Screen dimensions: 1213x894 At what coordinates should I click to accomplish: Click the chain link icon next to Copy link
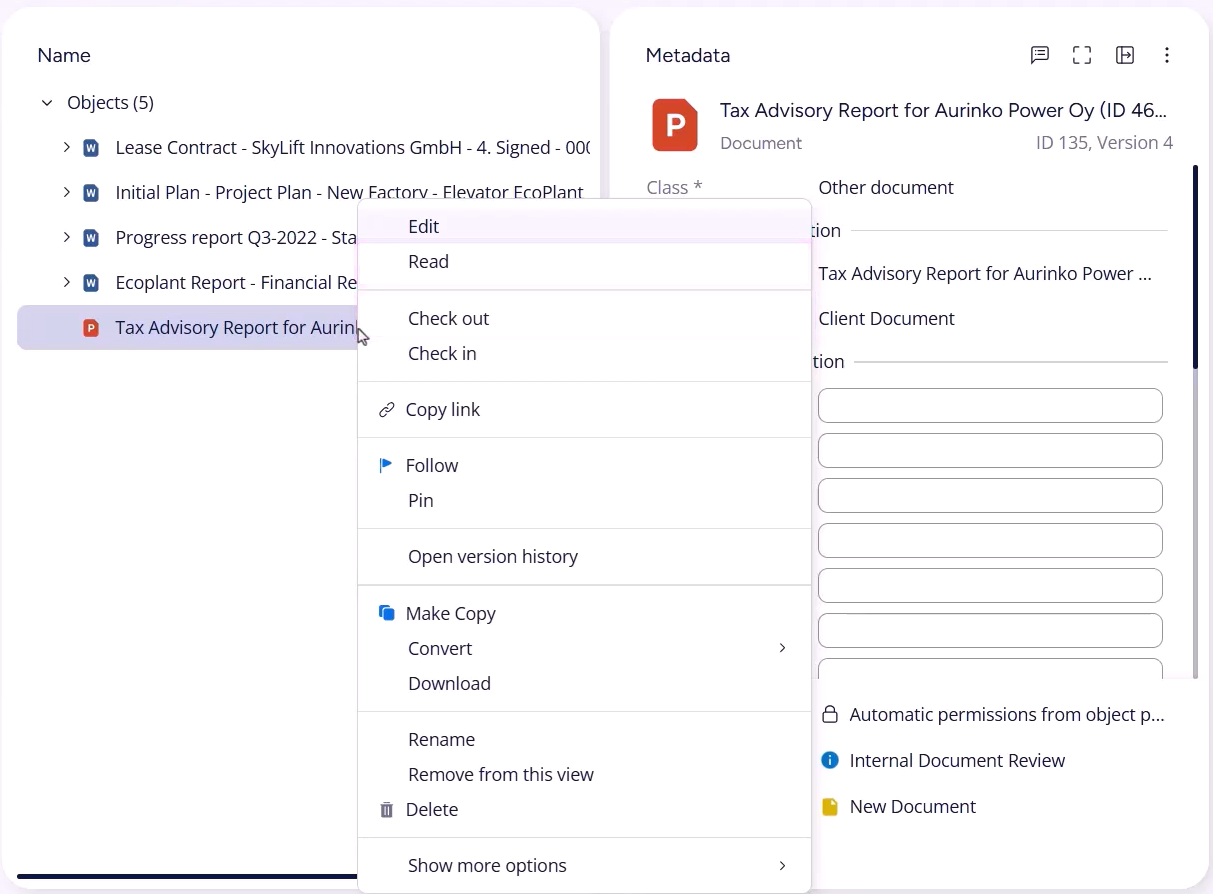click(387, 410)
